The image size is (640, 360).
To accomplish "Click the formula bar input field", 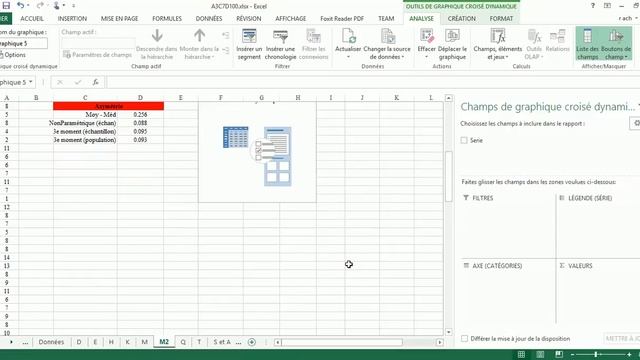I will coord(373,82).
